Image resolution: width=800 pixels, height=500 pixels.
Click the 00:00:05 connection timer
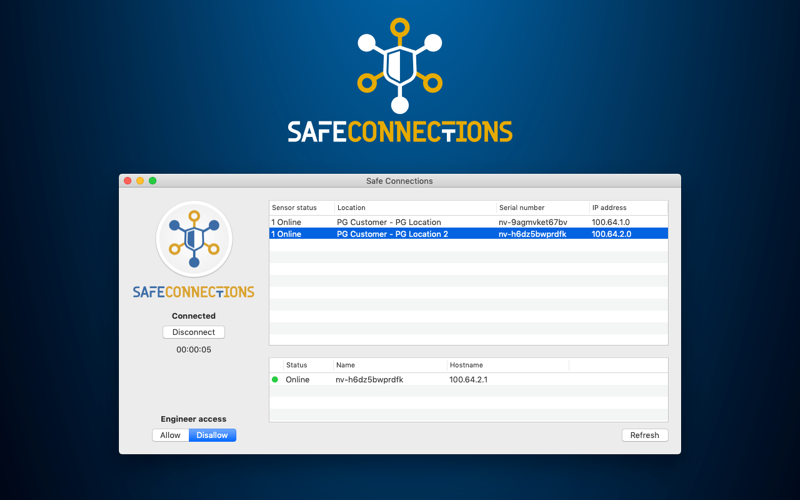pos(194,349)
